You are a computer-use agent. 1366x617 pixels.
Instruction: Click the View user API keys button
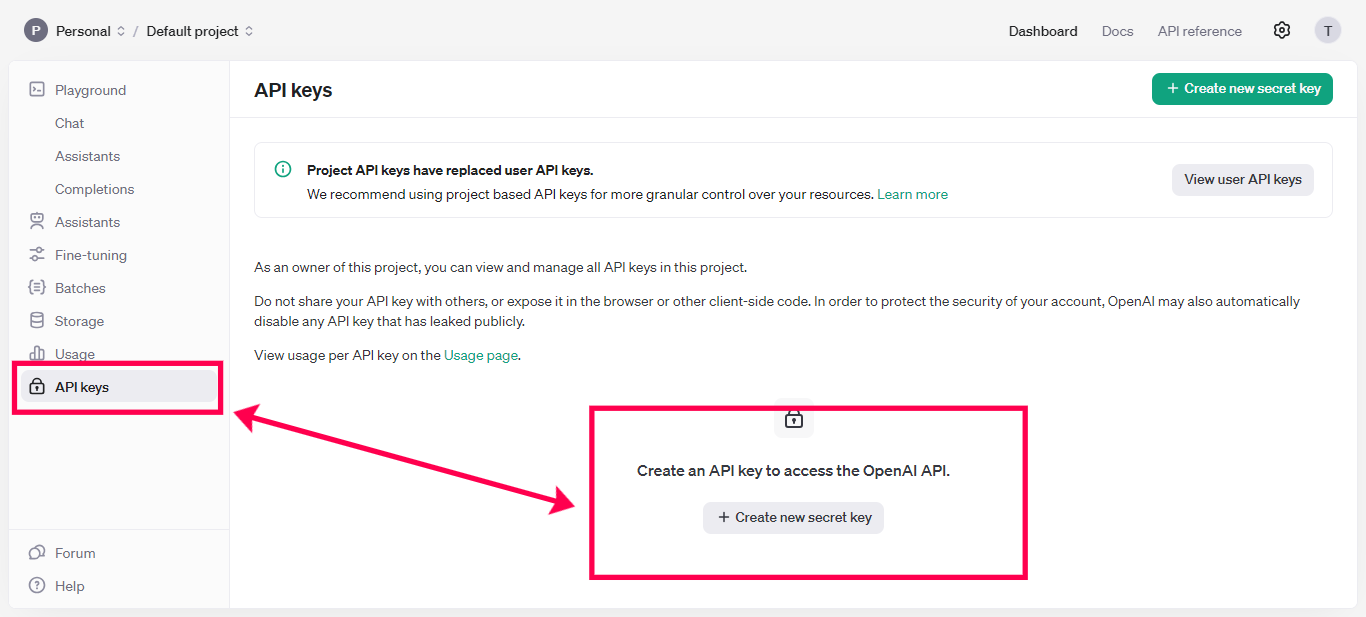(x=1242, y=180)
